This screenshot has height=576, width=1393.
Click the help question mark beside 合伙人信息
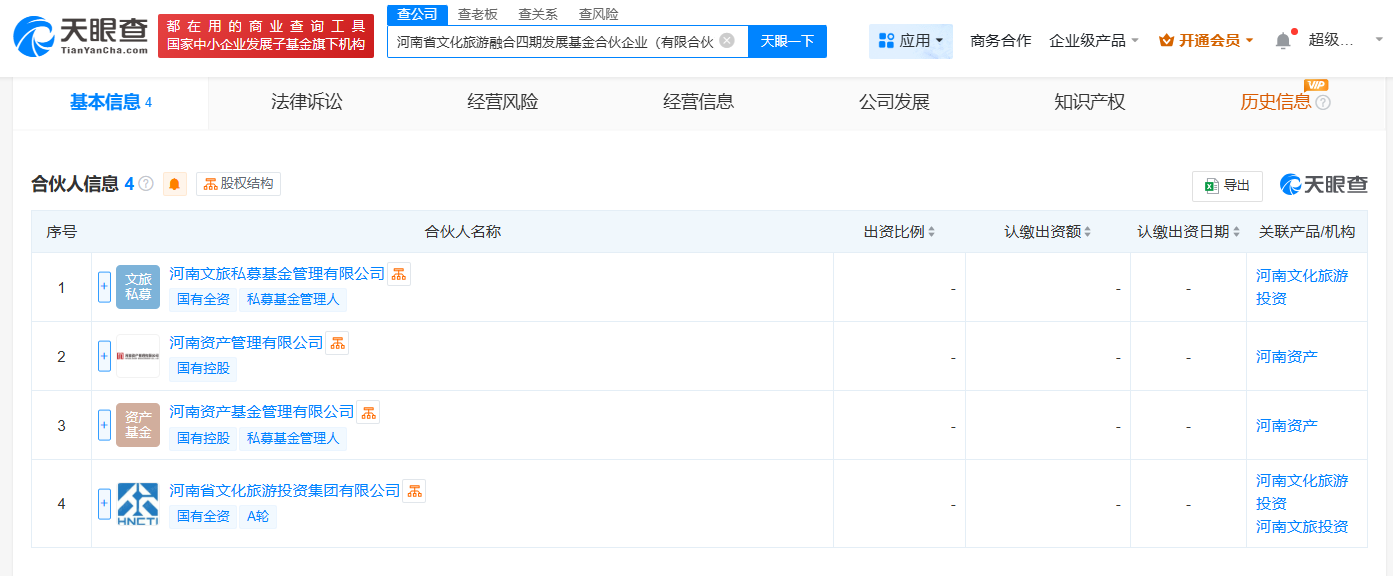[146, 184]
